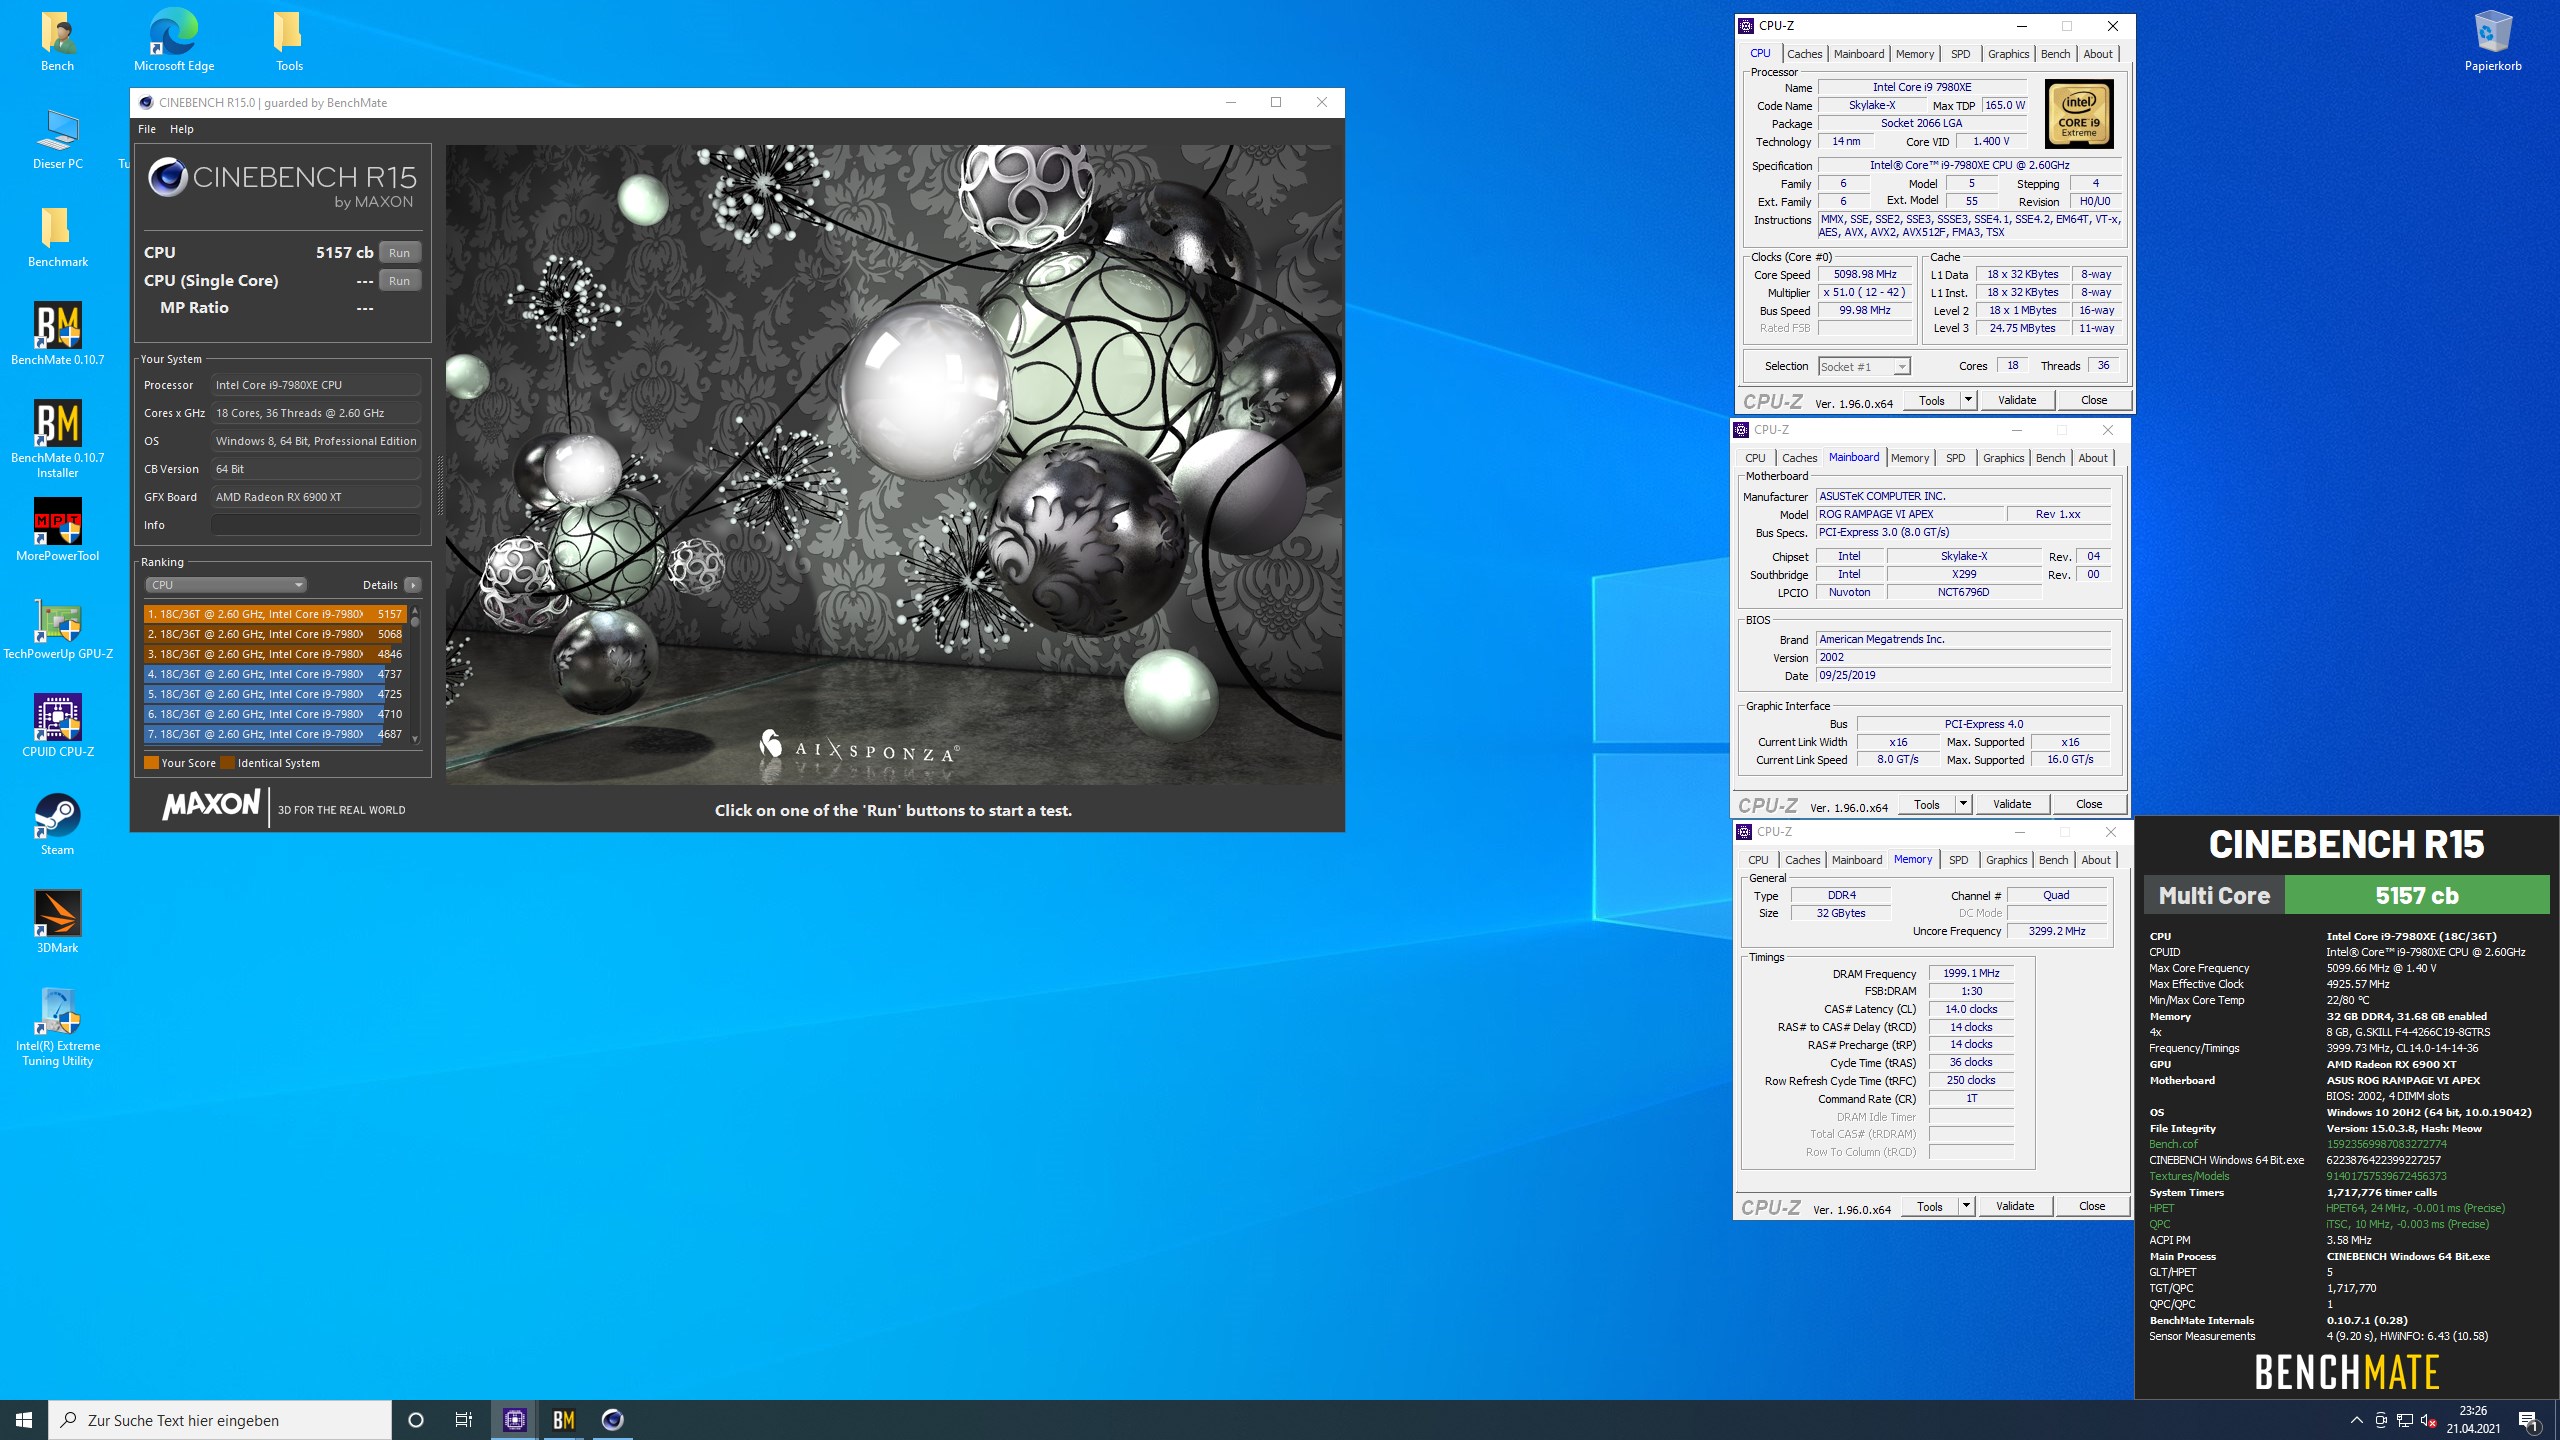
Task: Launch Intel Extreme Tuning Utility shortcut
Action: (57, 1028)
